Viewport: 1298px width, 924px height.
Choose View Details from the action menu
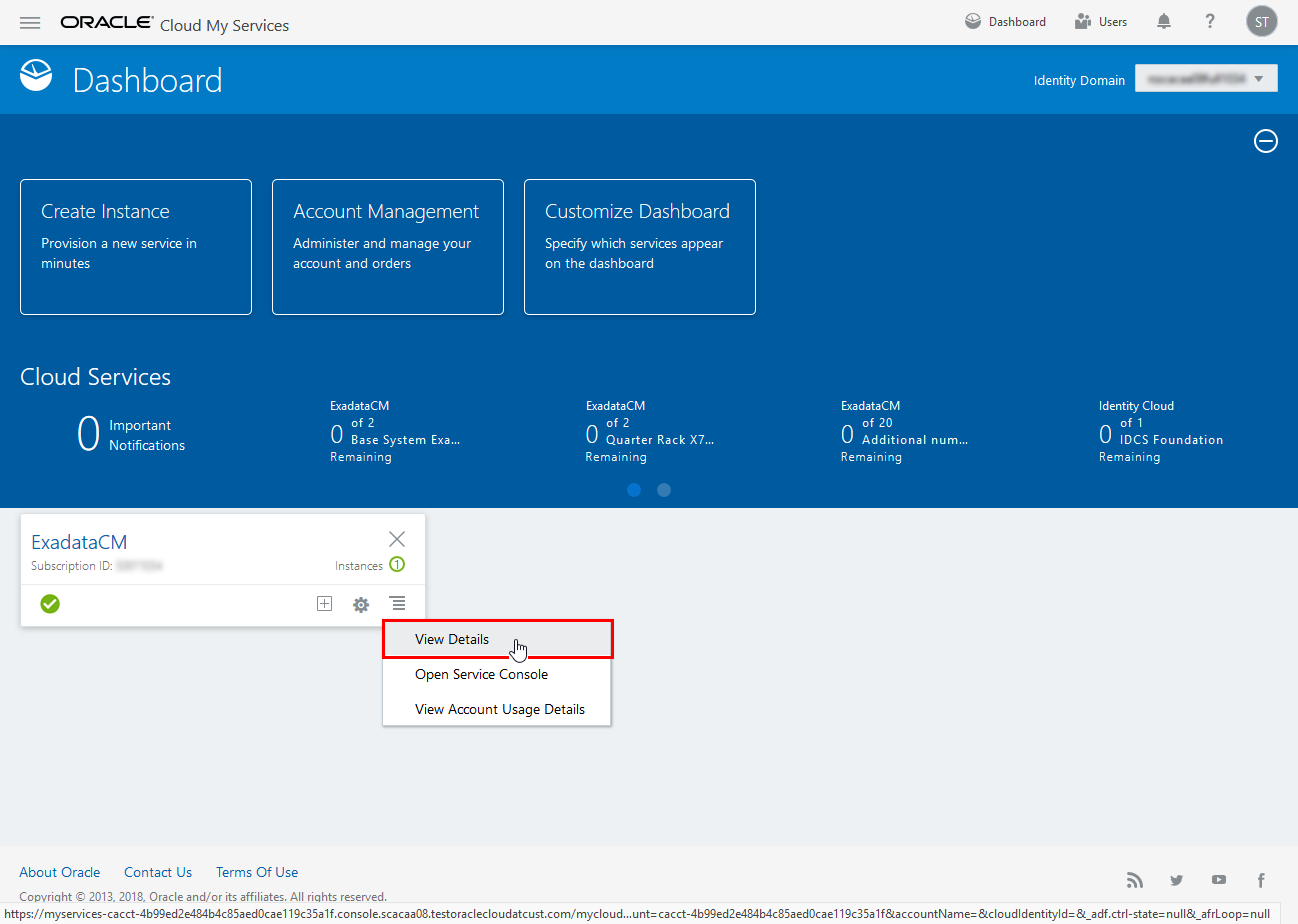tap(498, 639)
